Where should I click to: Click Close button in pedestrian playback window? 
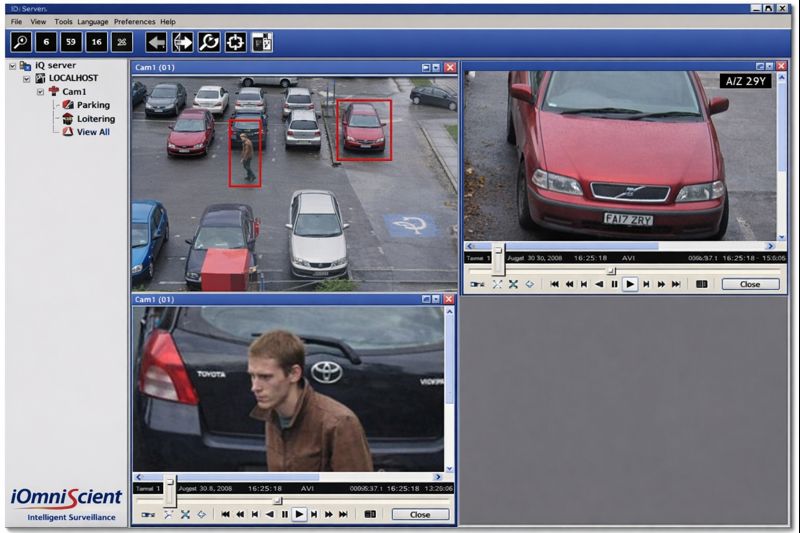point(420,515)
